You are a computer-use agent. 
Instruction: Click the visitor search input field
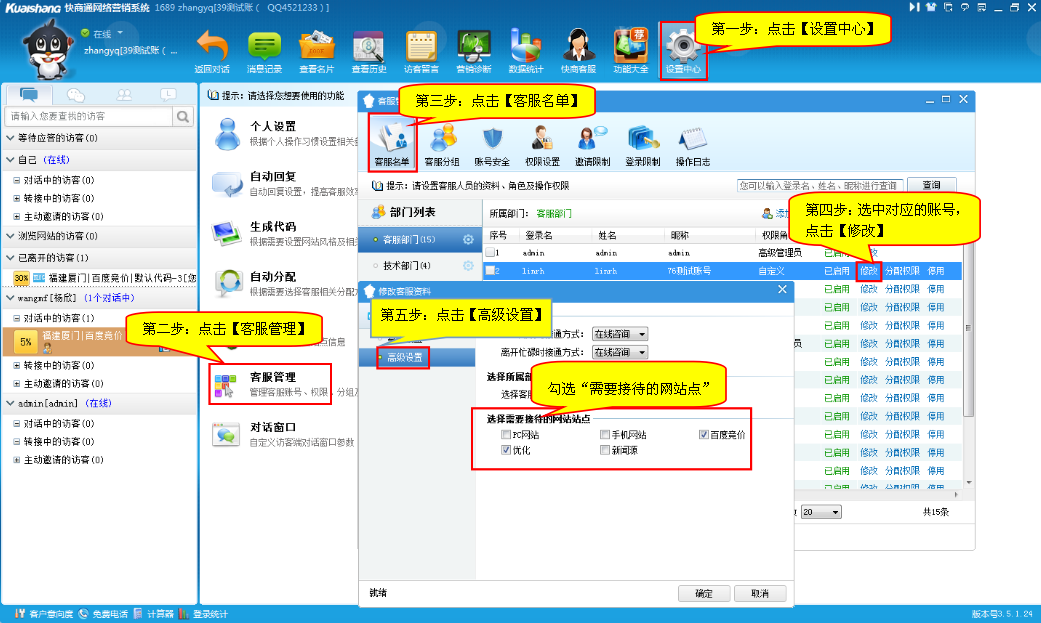pyautogui.click(x=90, y=117)
